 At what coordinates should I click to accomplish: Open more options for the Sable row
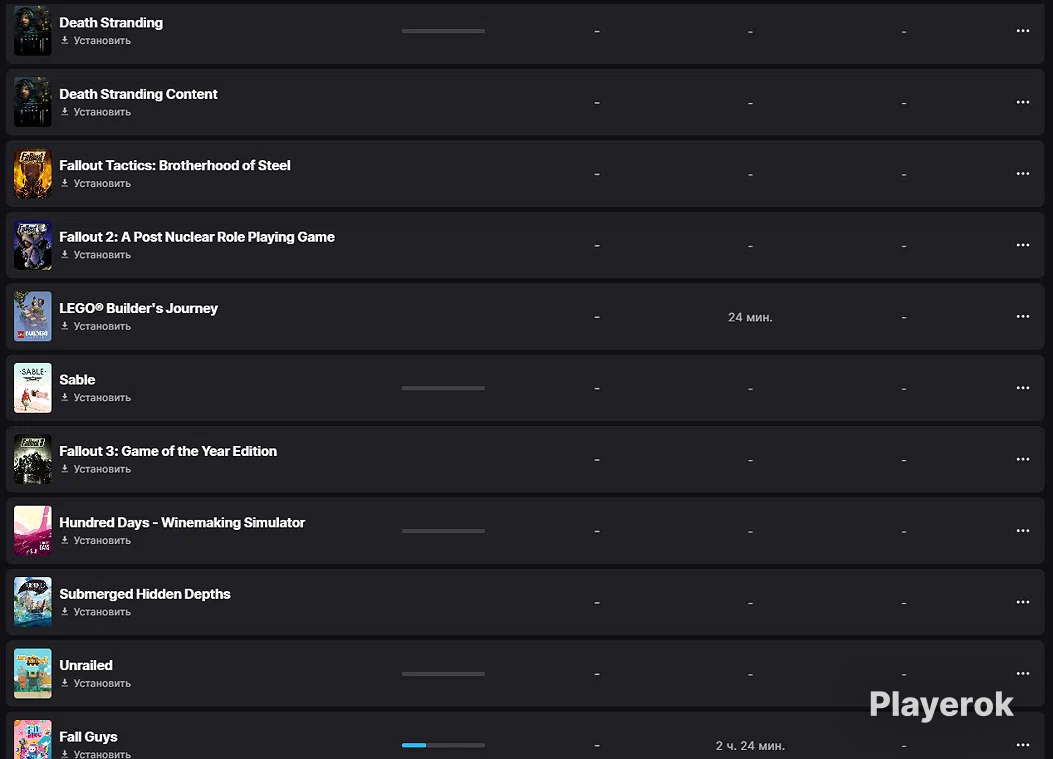click(1022, 388)
